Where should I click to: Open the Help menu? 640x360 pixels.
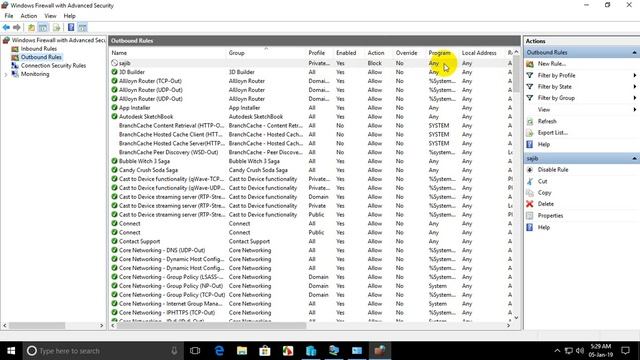(x=69, y=16)
